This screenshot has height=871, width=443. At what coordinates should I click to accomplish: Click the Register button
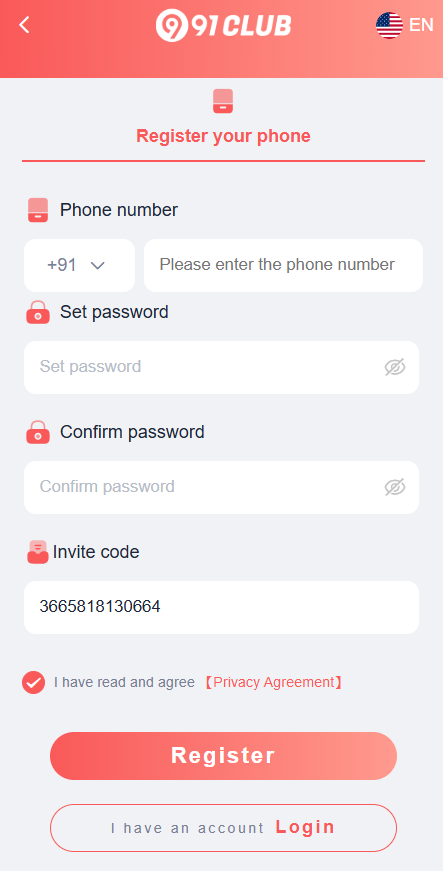click(223, 756)
